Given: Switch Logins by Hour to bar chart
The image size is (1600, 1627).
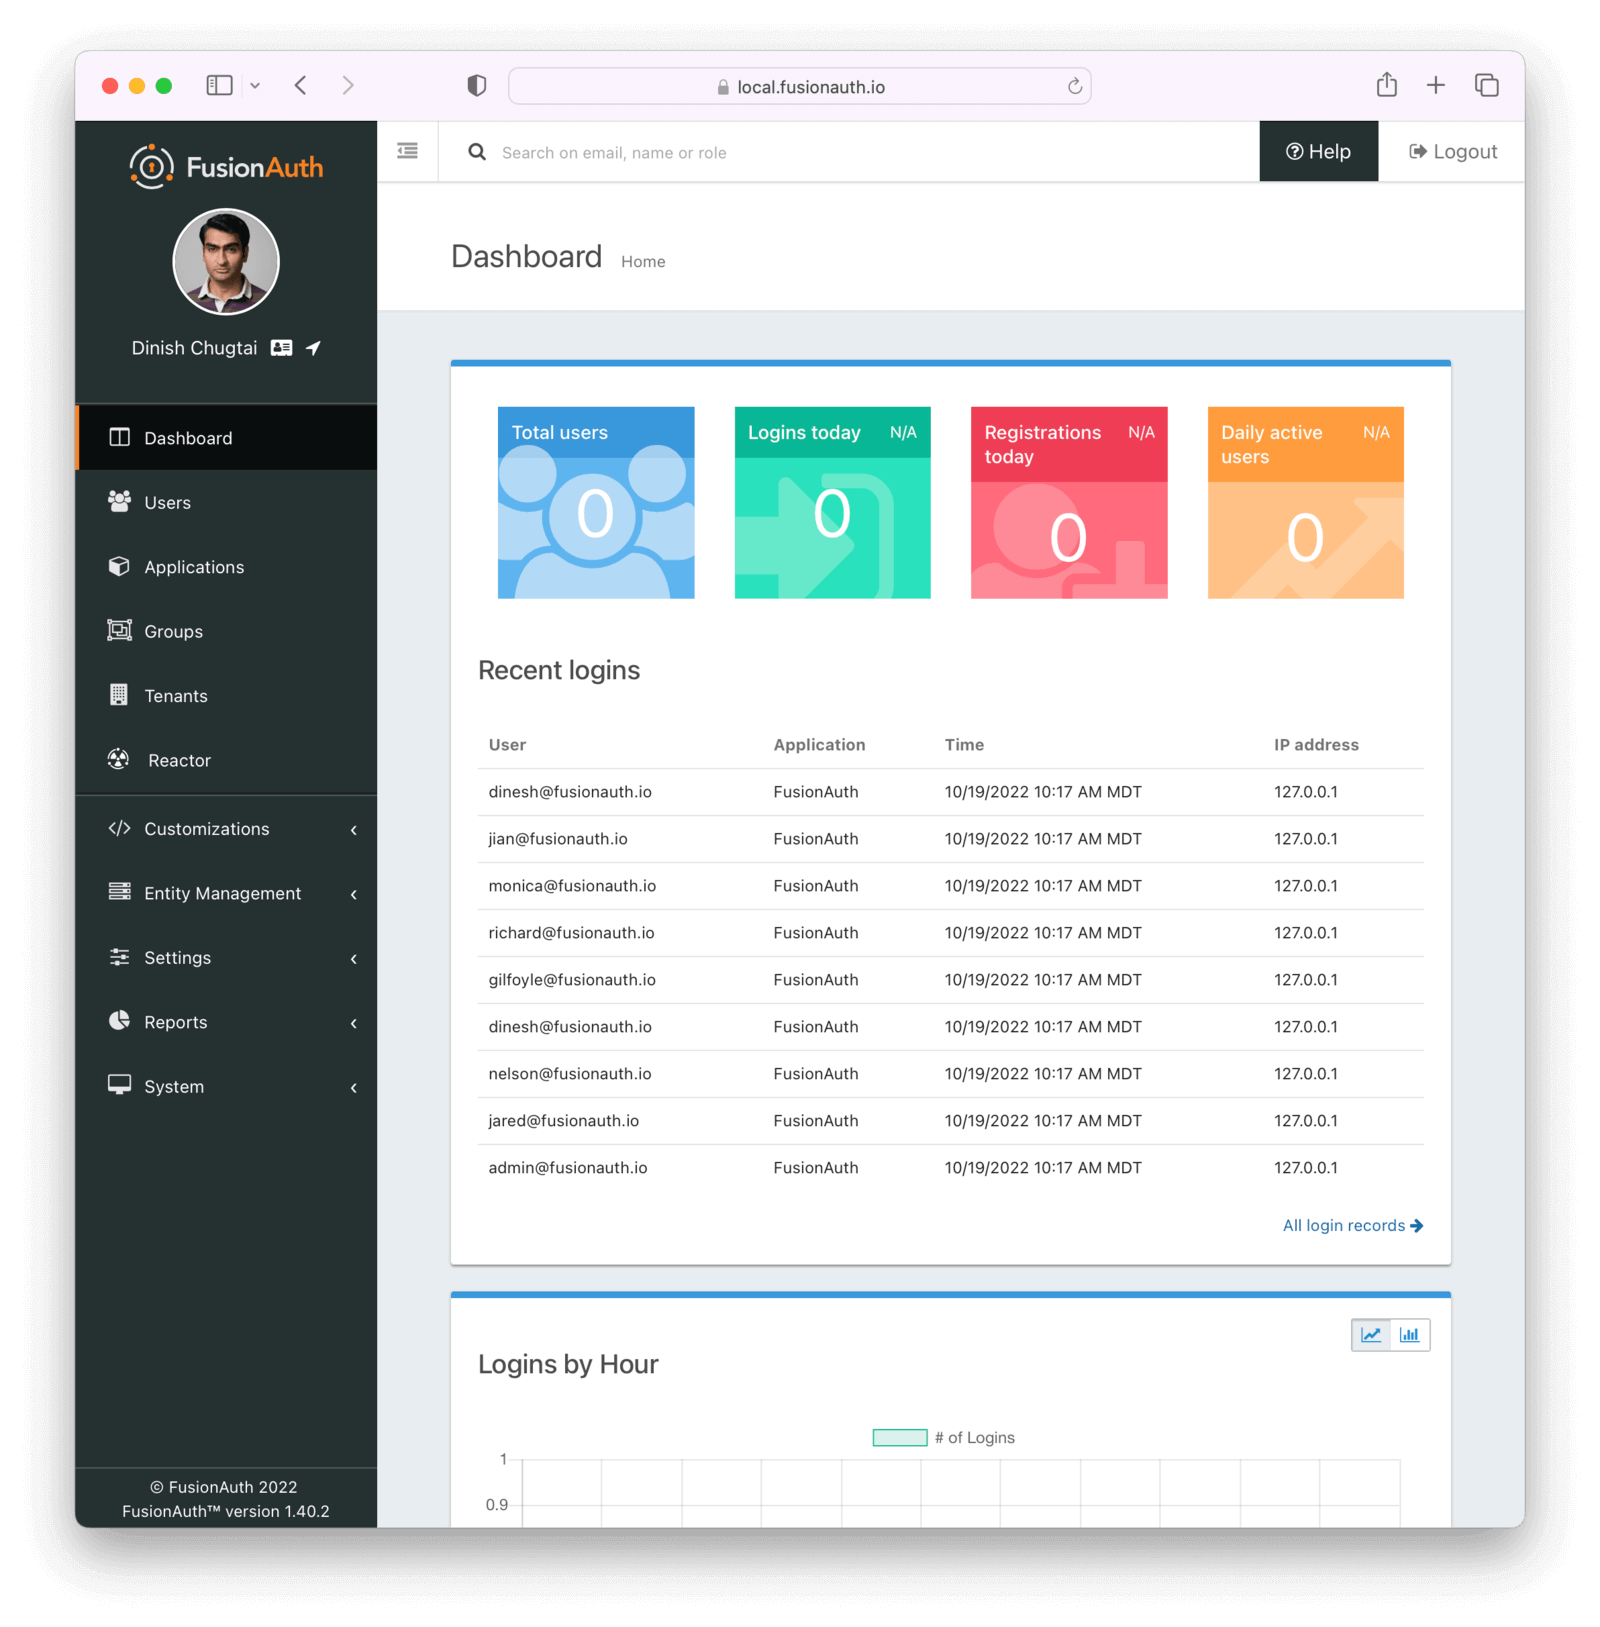Looking at the screenshot, I should (x=1410, y=1335).
